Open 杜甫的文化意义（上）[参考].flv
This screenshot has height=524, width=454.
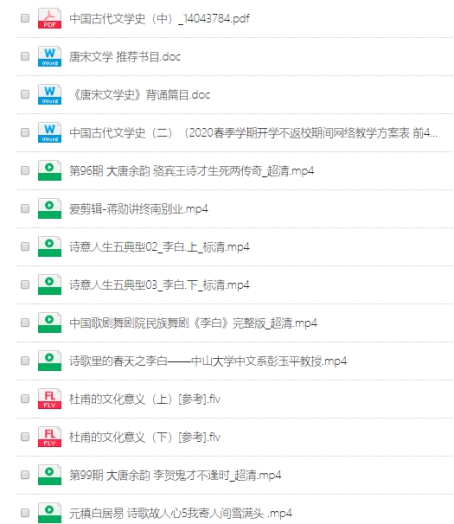point(145,399)
